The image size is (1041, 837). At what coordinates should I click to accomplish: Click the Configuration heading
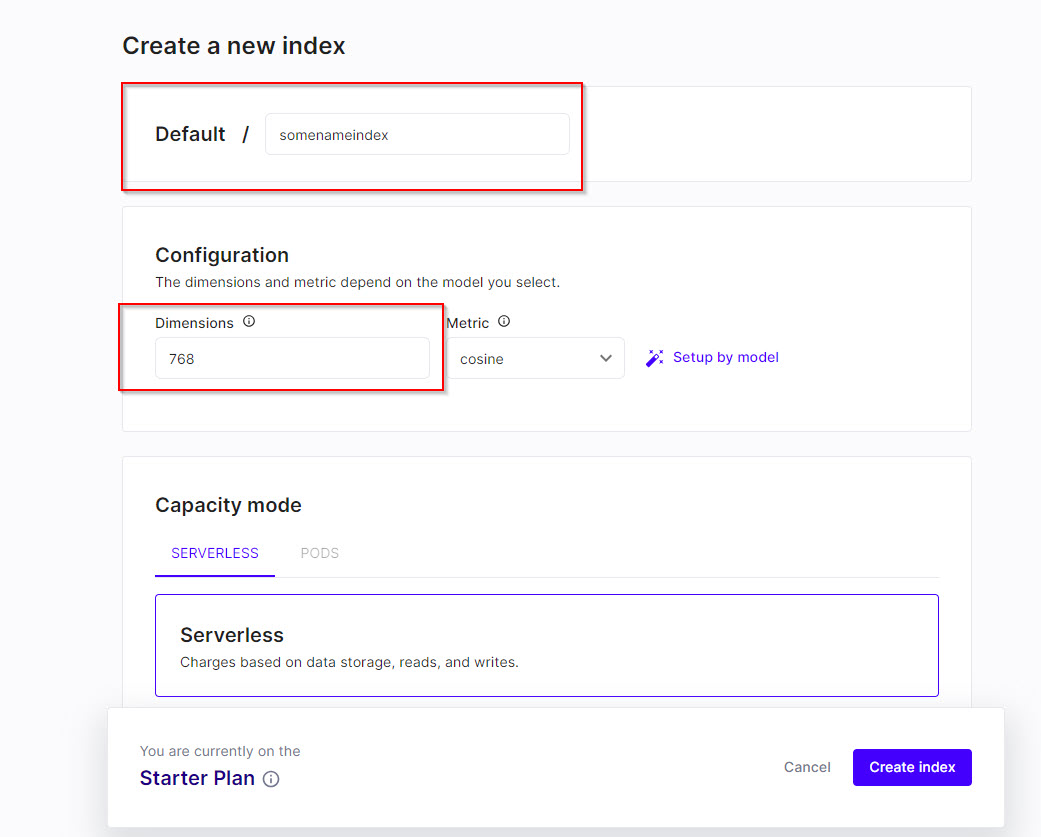point(222,255)
